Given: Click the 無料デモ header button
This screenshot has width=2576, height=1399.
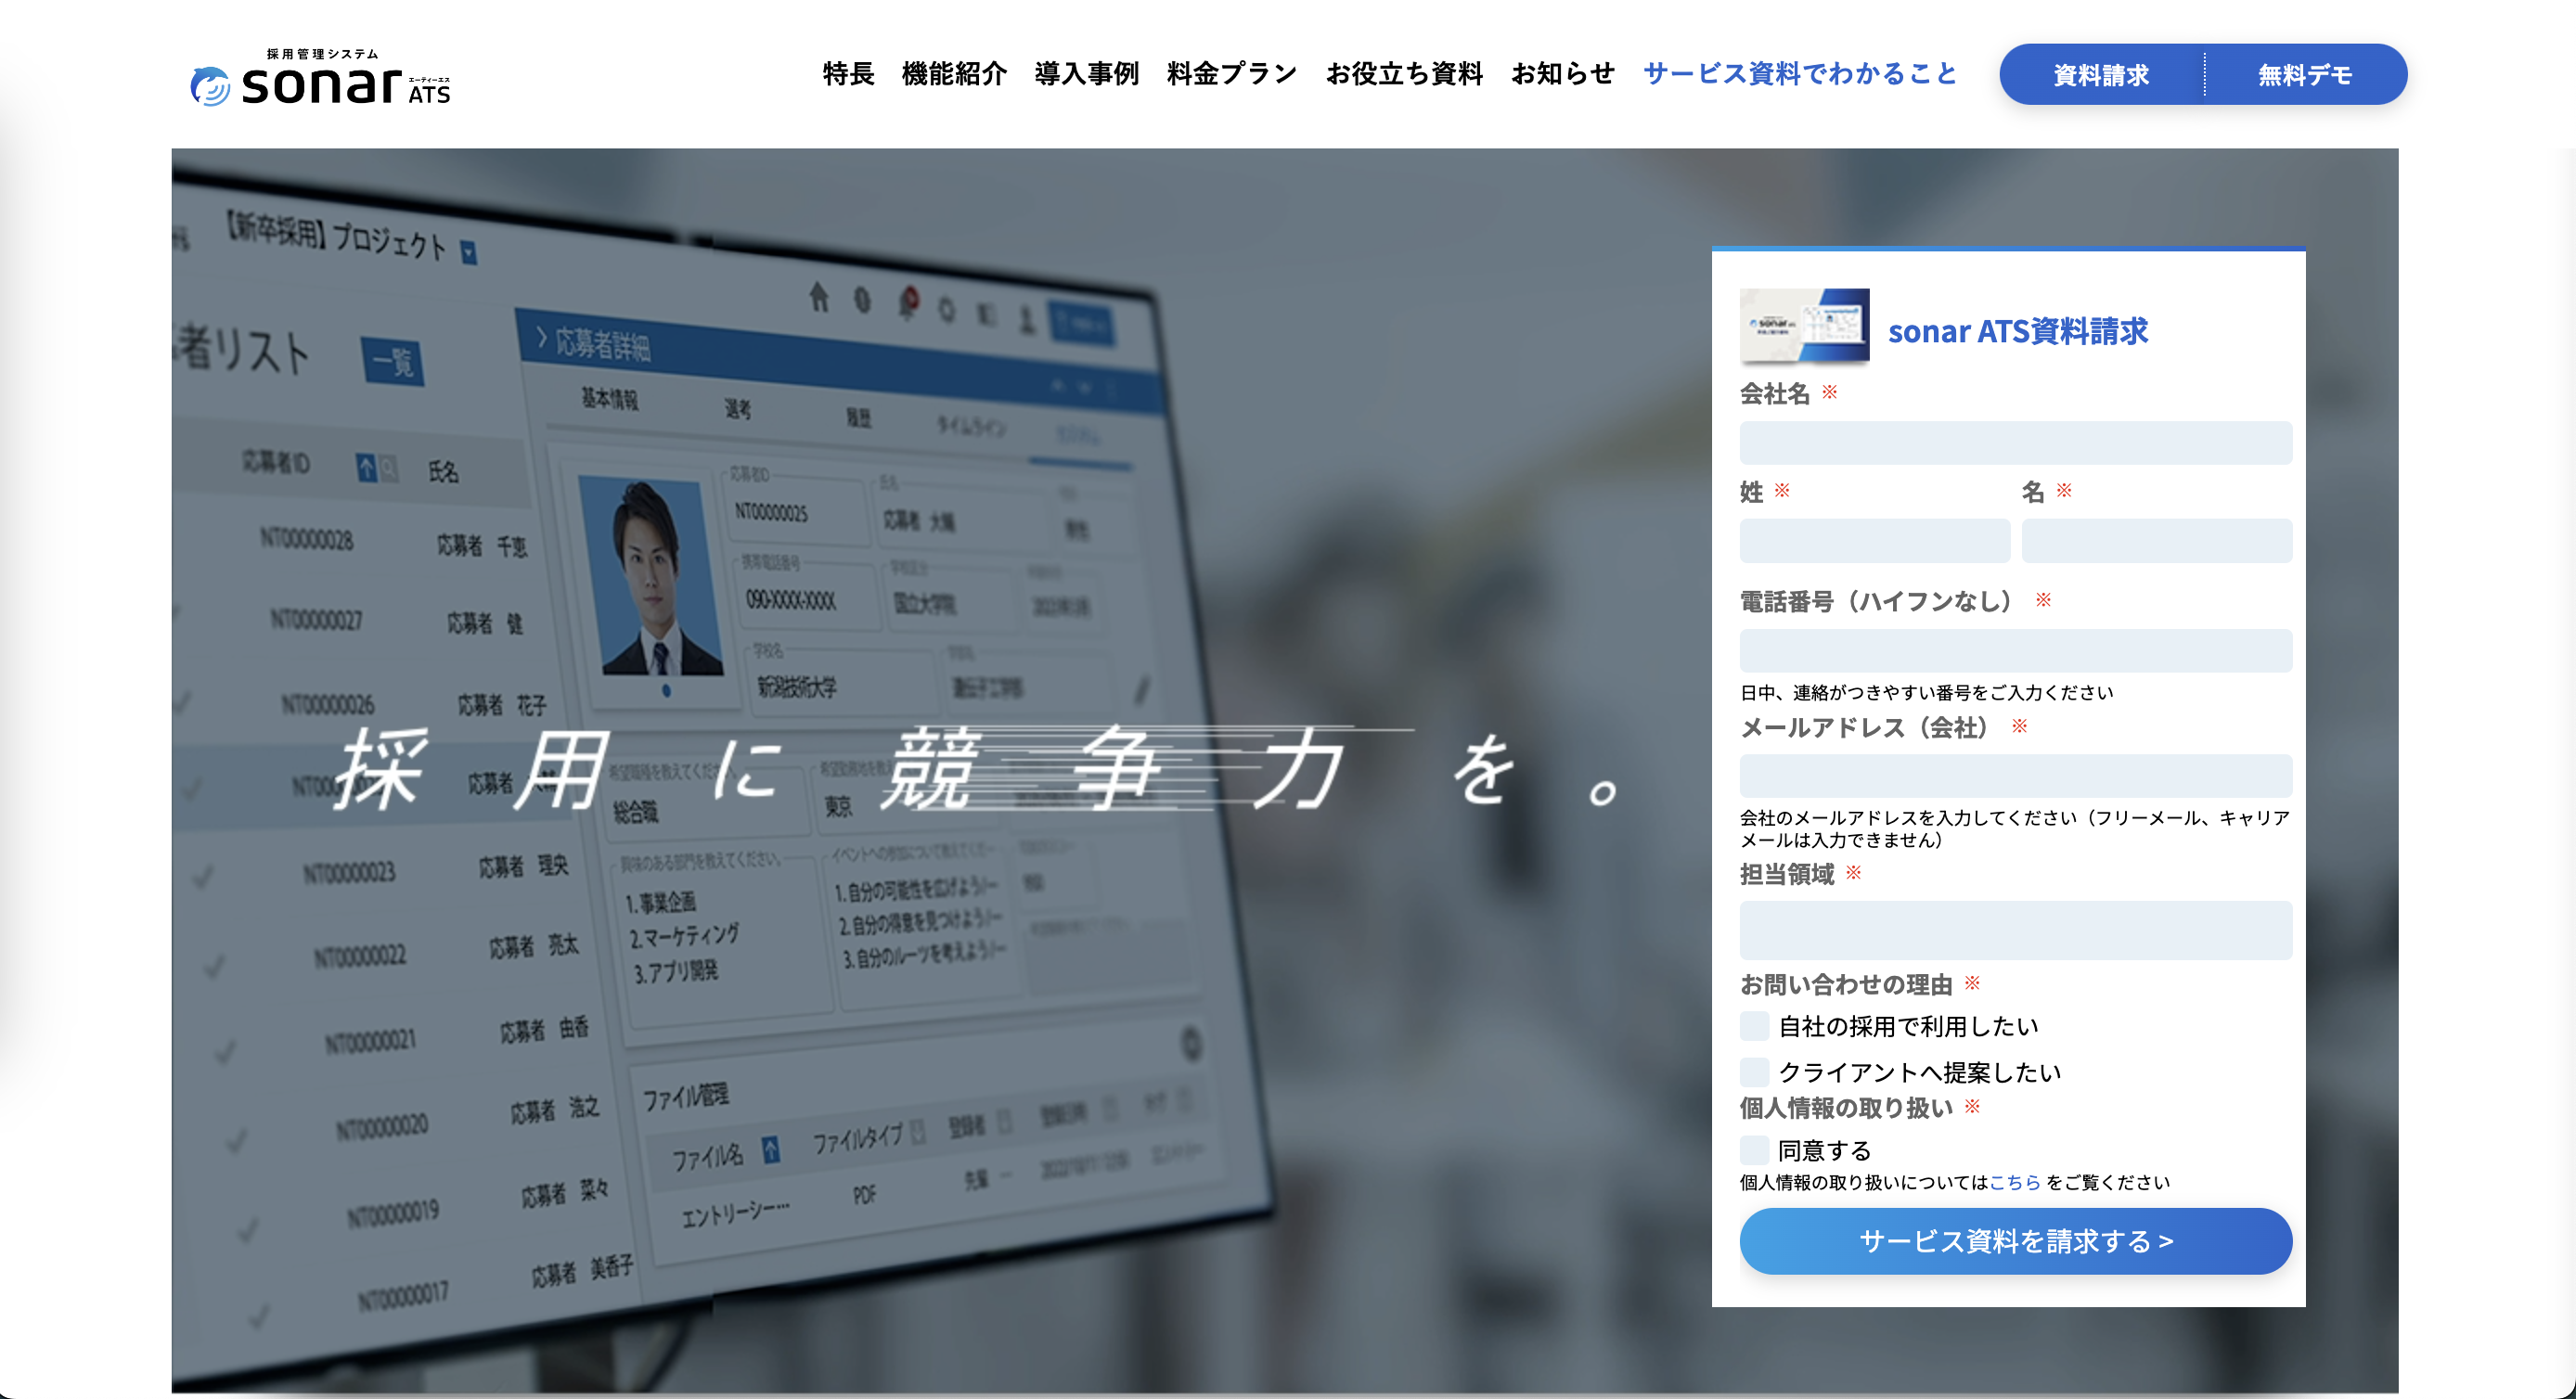Looking at the screenshot, I should (x=2305, y=75).
